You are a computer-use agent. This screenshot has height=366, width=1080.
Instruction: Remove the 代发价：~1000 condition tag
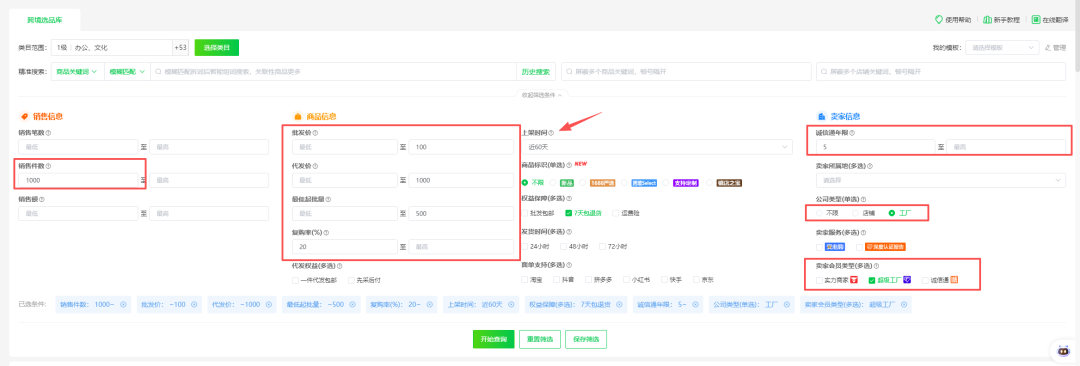270,304
